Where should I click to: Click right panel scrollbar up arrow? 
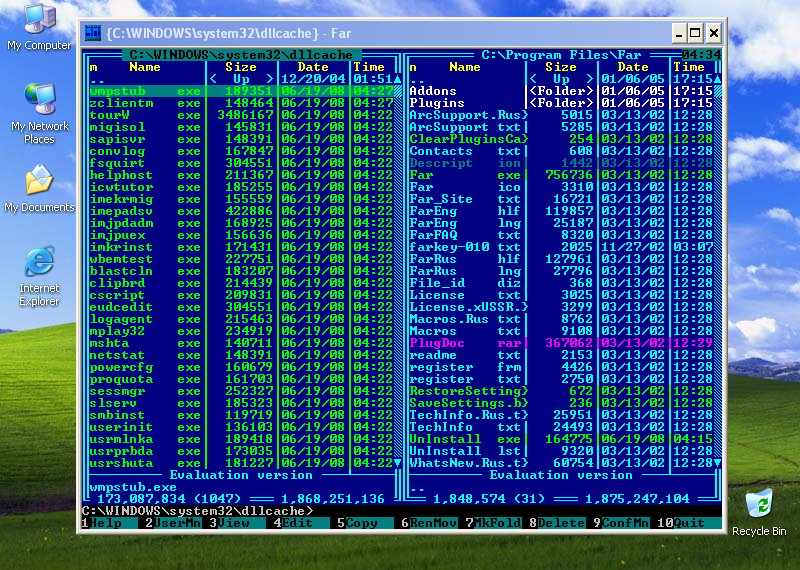click(717, 79)
